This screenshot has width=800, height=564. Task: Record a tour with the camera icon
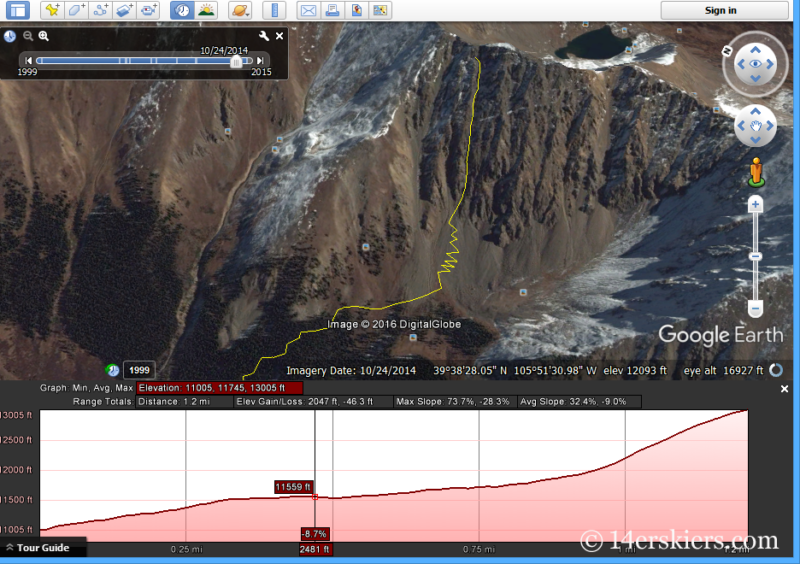[x=148, y=10]
